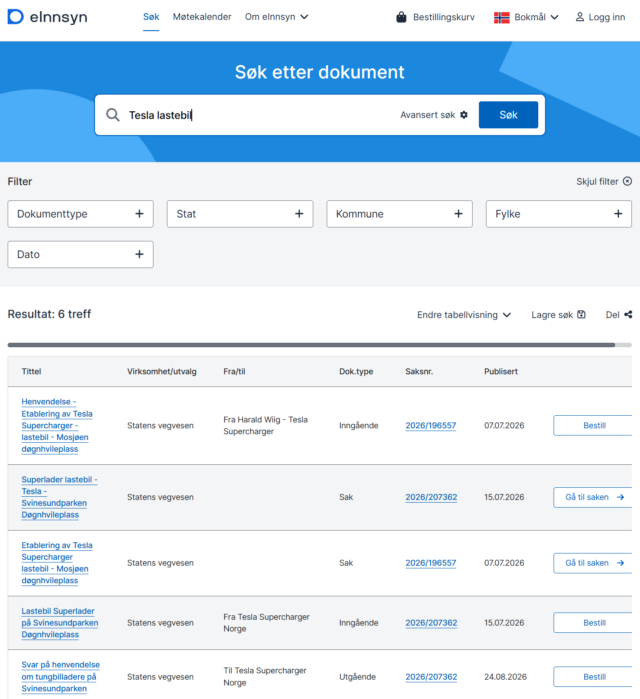Click the Lagre søk save icon
Viewport: 640px width, 699px height.
click(581, 315)
